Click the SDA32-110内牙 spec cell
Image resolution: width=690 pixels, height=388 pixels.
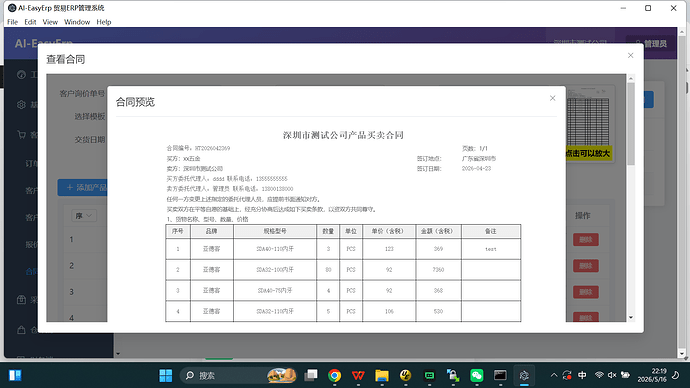coord(275,311)
